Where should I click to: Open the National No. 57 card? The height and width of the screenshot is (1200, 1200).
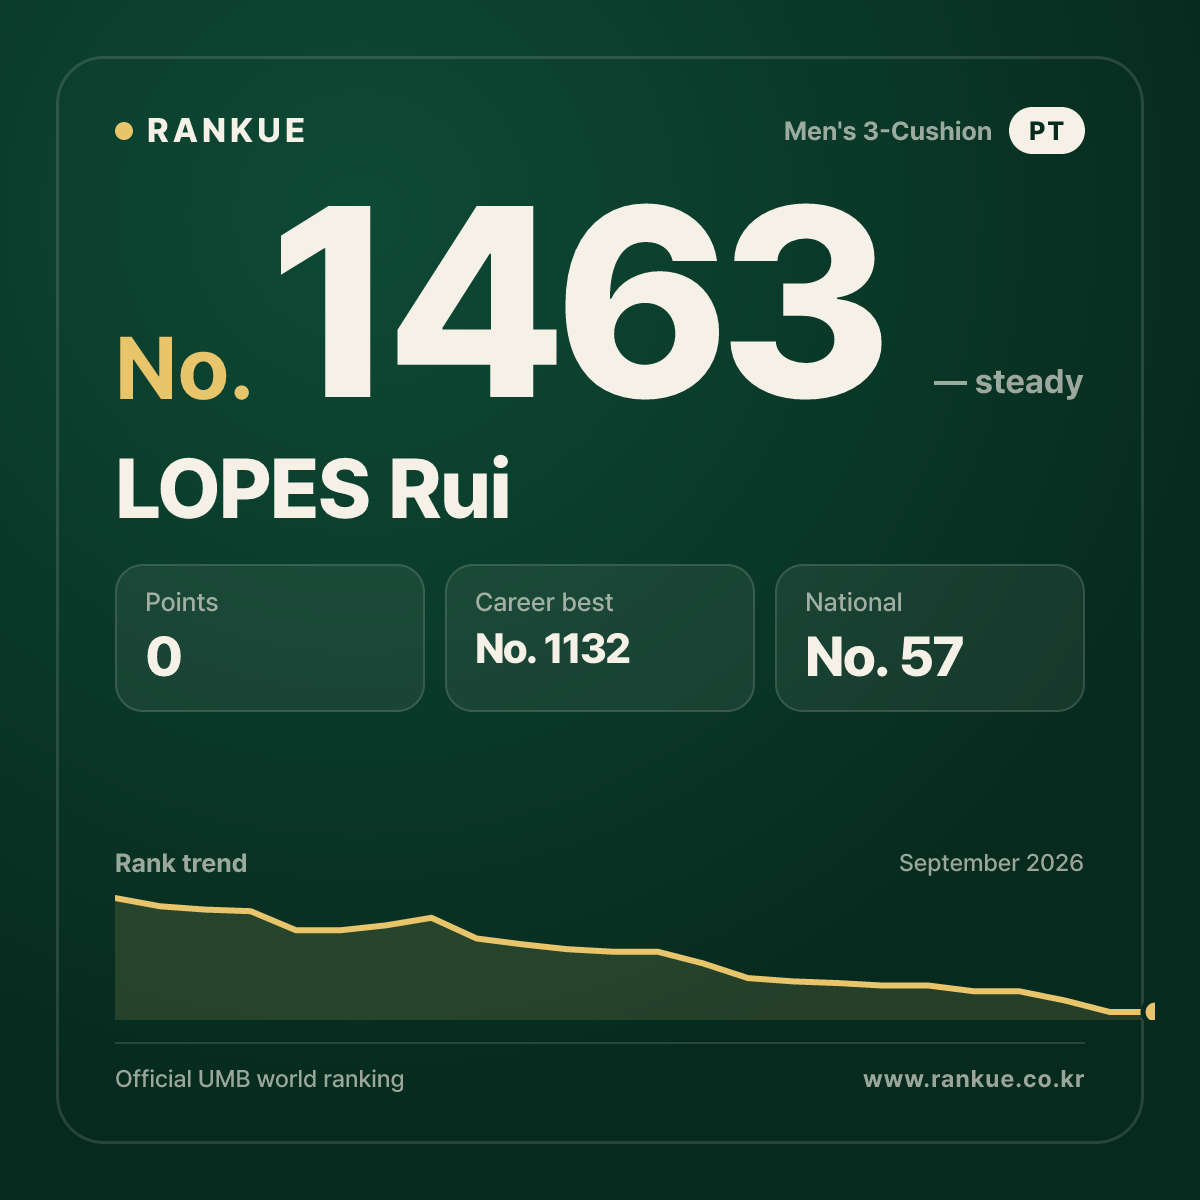click(930, 638)
